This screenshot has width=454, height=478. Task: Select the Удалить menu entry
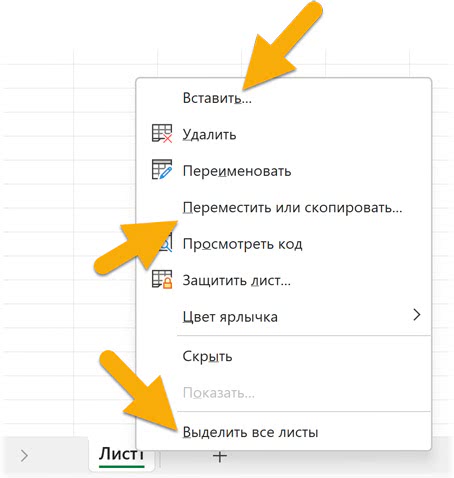pos(209,135)
